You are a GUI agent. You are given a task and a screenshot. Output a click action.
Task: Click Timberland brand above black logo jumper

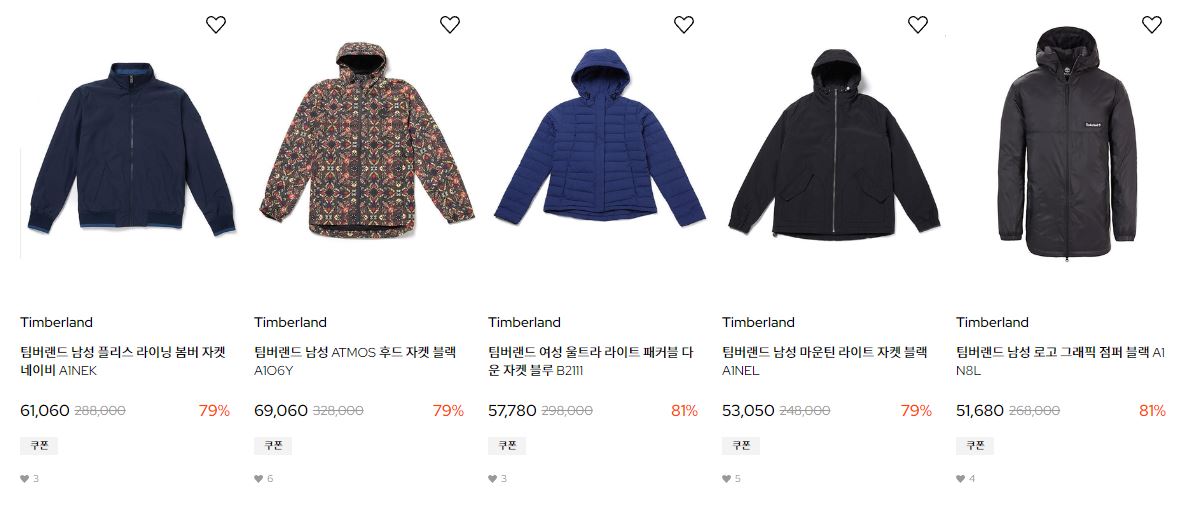click(x=992, y=322)
